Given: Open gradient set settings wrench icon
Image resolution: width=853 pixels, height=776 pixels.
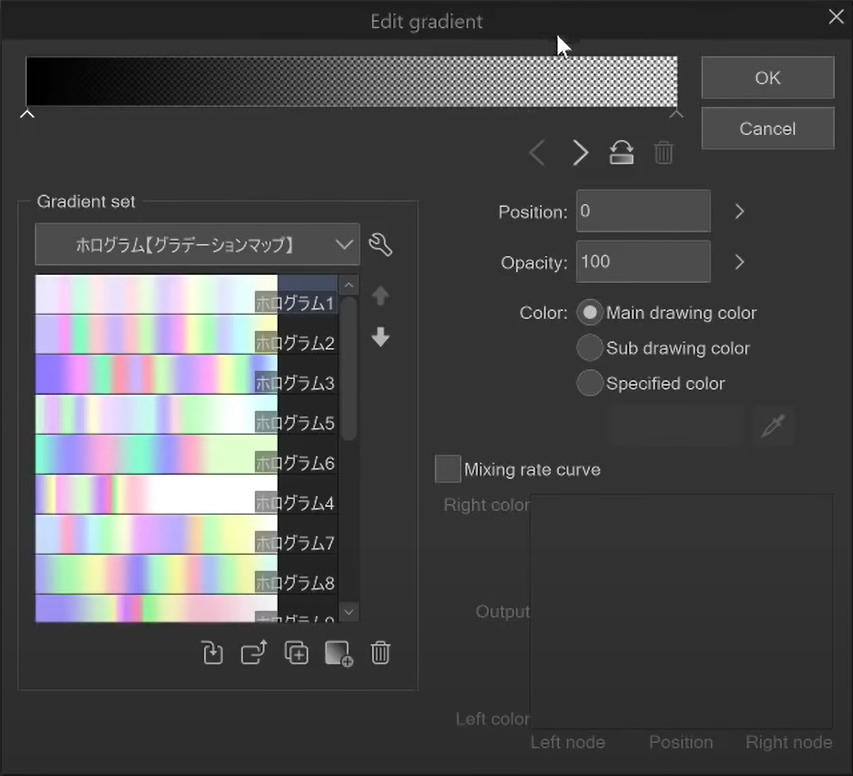Looking at the screenshot, I should click(380, 244).
